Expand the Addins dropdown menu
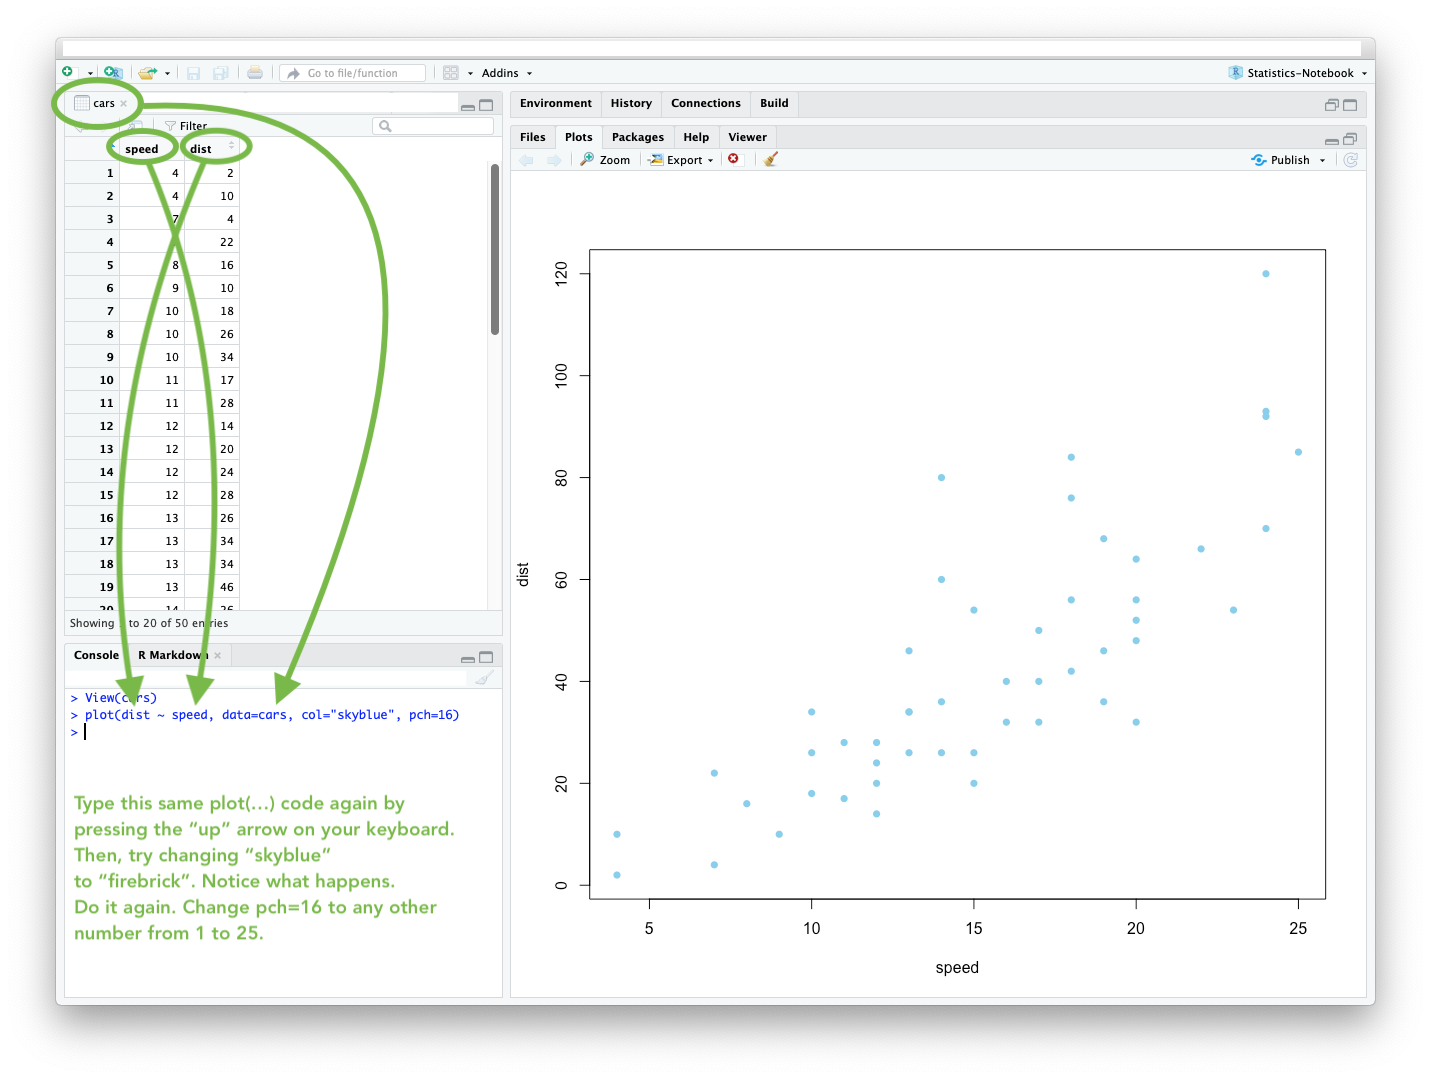This screenshot has height=1079, width=1431. [x=506, y=73]
